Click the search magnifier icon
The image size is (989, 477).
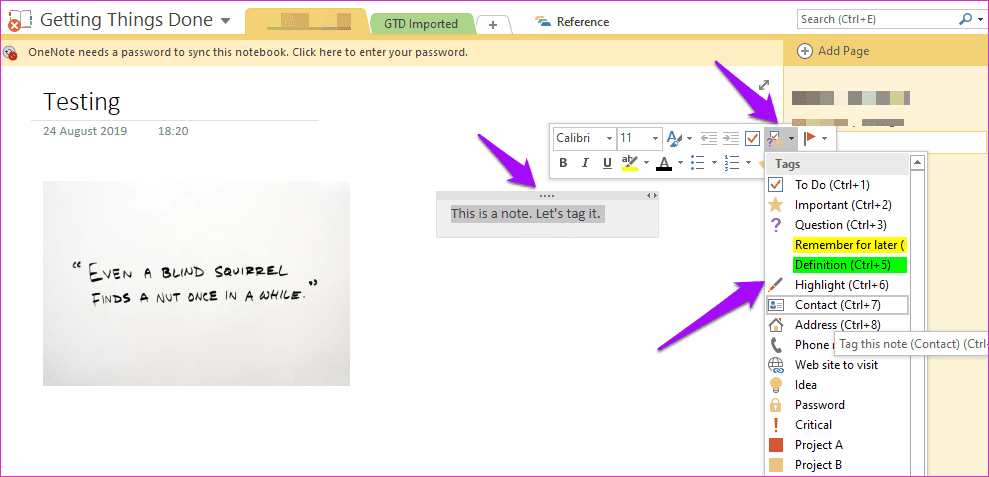[965, 20]
